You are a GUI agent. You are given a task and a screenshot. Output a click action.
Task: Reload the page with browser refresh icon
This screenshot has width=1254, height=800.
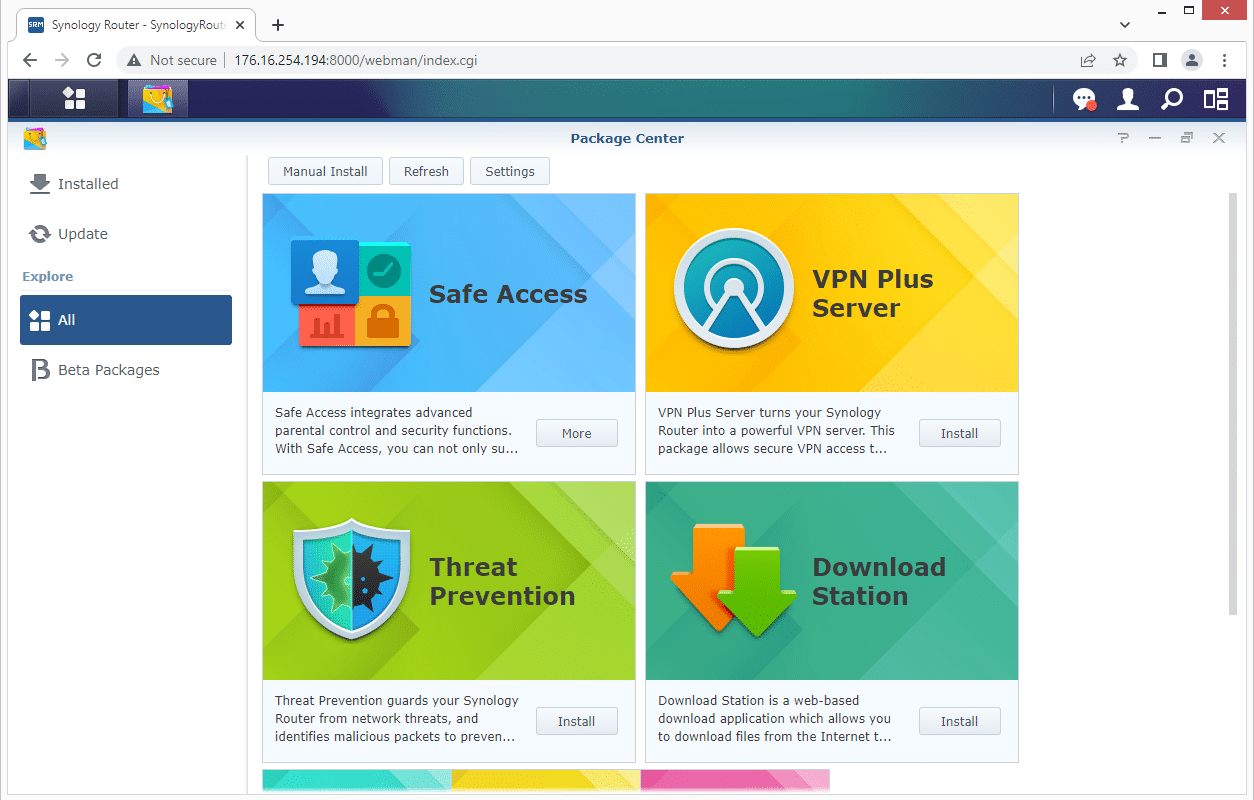point(94,60)
